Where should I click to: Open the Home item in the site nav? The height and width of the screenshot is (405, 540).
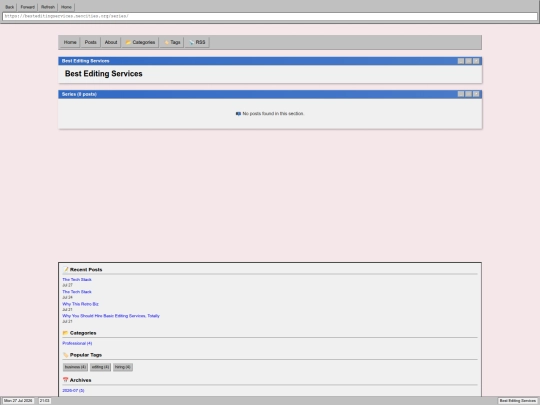70,42
